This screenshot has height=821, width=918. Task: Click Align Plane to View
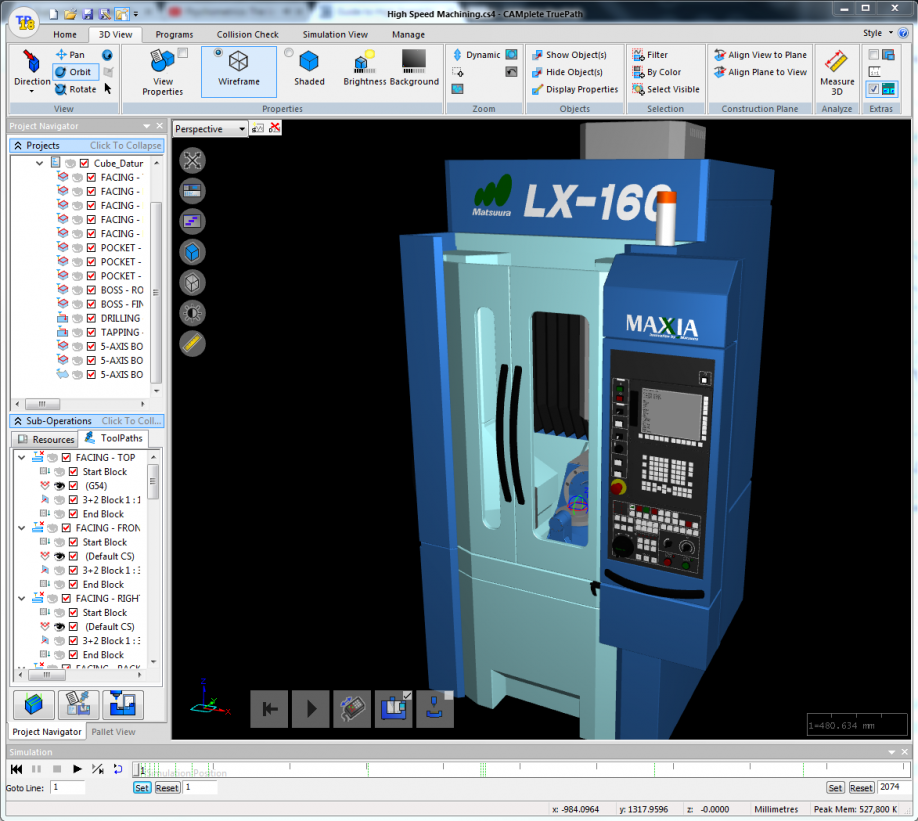click(x=760, y=72)
